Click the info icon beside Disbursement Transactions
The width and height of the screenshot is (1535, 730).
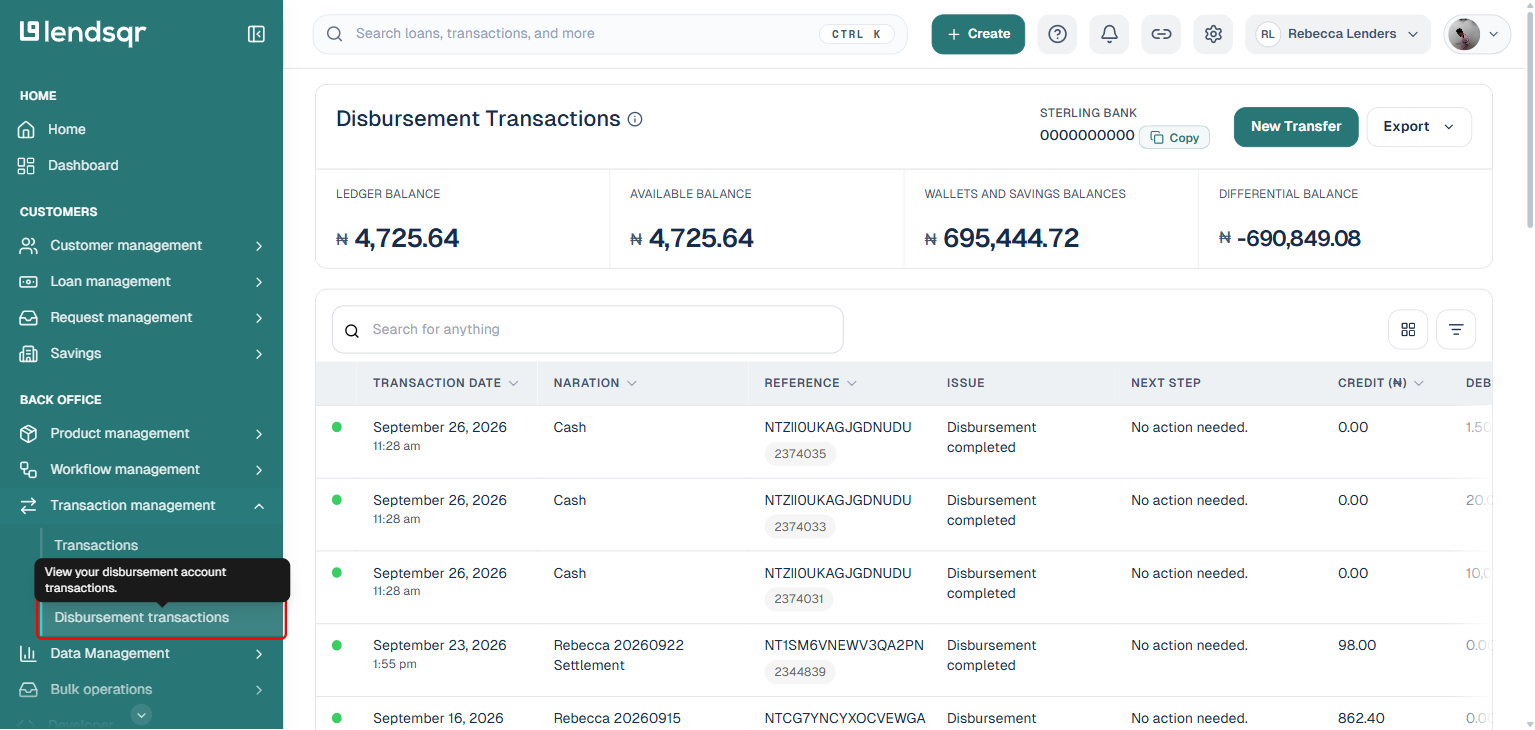(635, 119)
